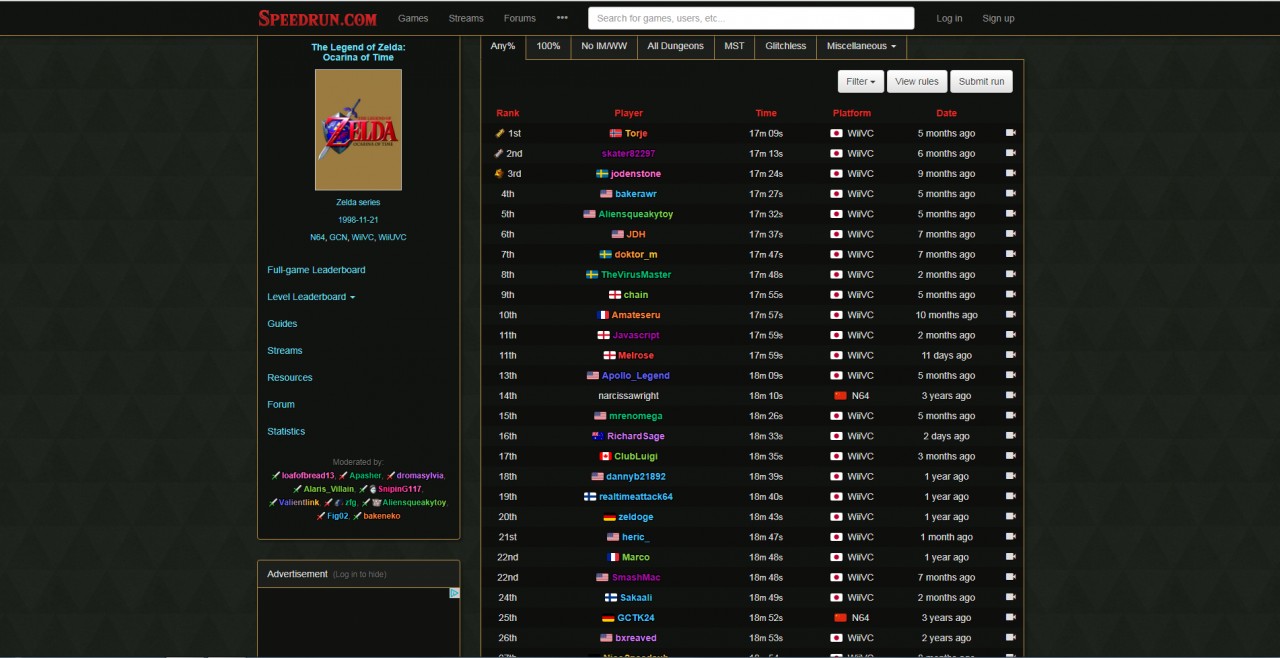Open Streams link in left sidebar
The height and width of the screenshot is (658, 1280).
[285, 351]
